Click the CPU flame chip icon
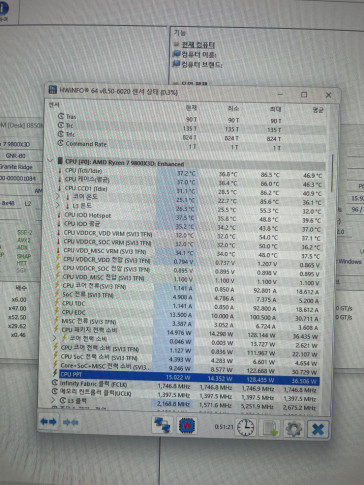This screenshot has width=364, height=485. (187, 426)
